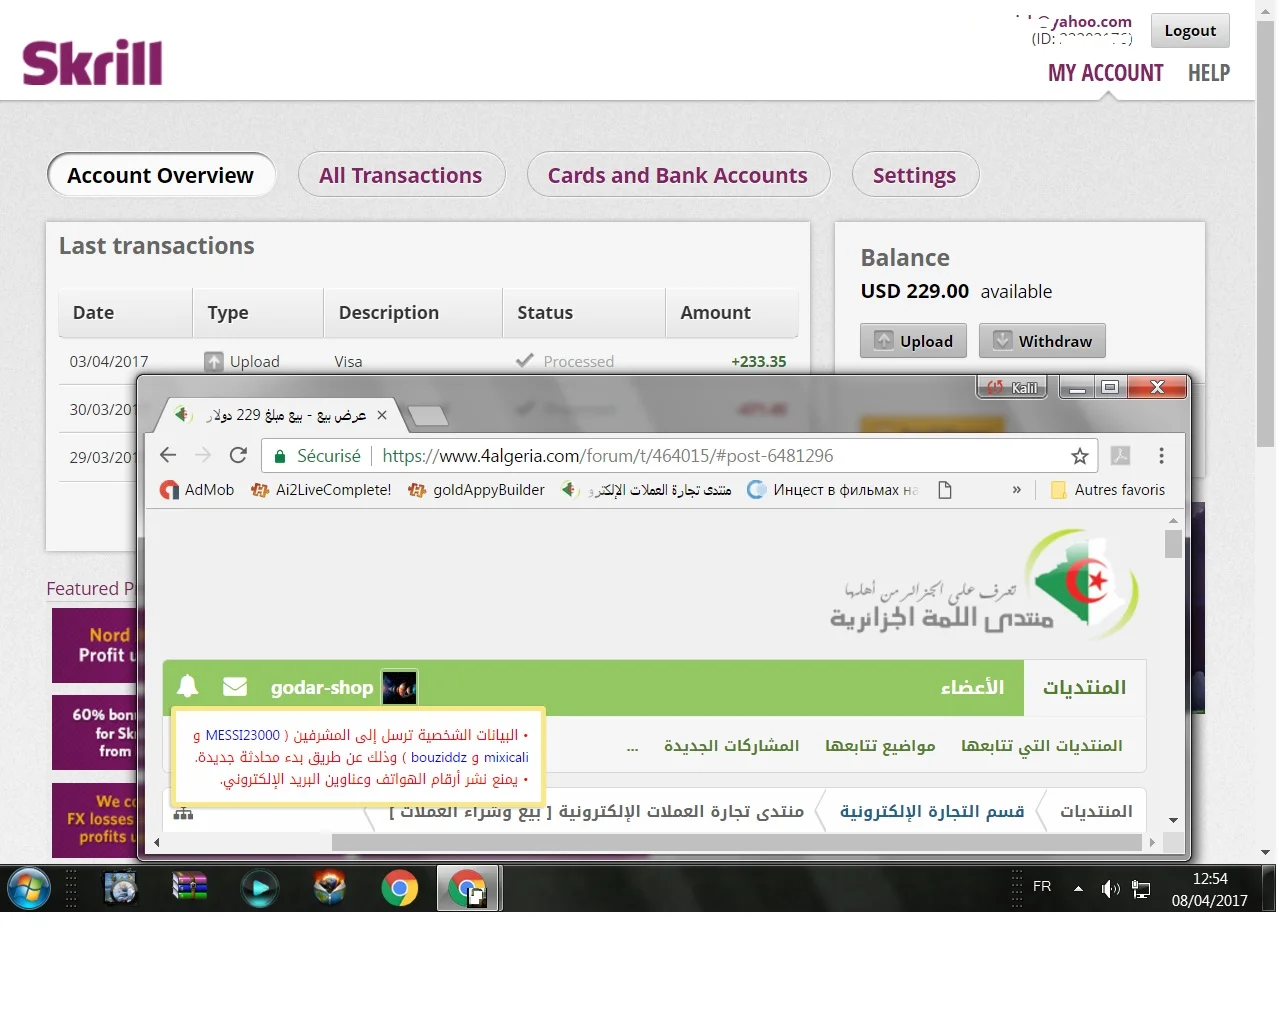Expand the bookmarks overflow chevron
Screen dimensions: 1280x1024
click(x=1016, y=490)
